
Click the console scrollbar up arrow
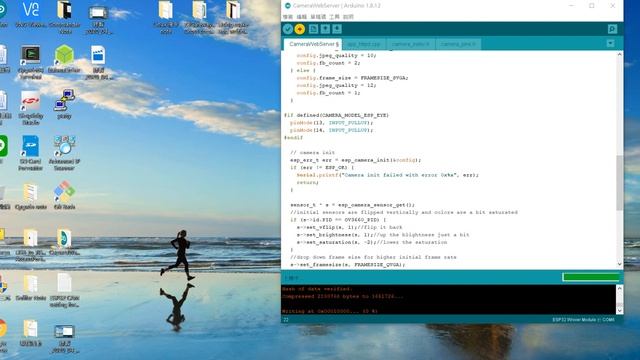(x=619, y=288)
